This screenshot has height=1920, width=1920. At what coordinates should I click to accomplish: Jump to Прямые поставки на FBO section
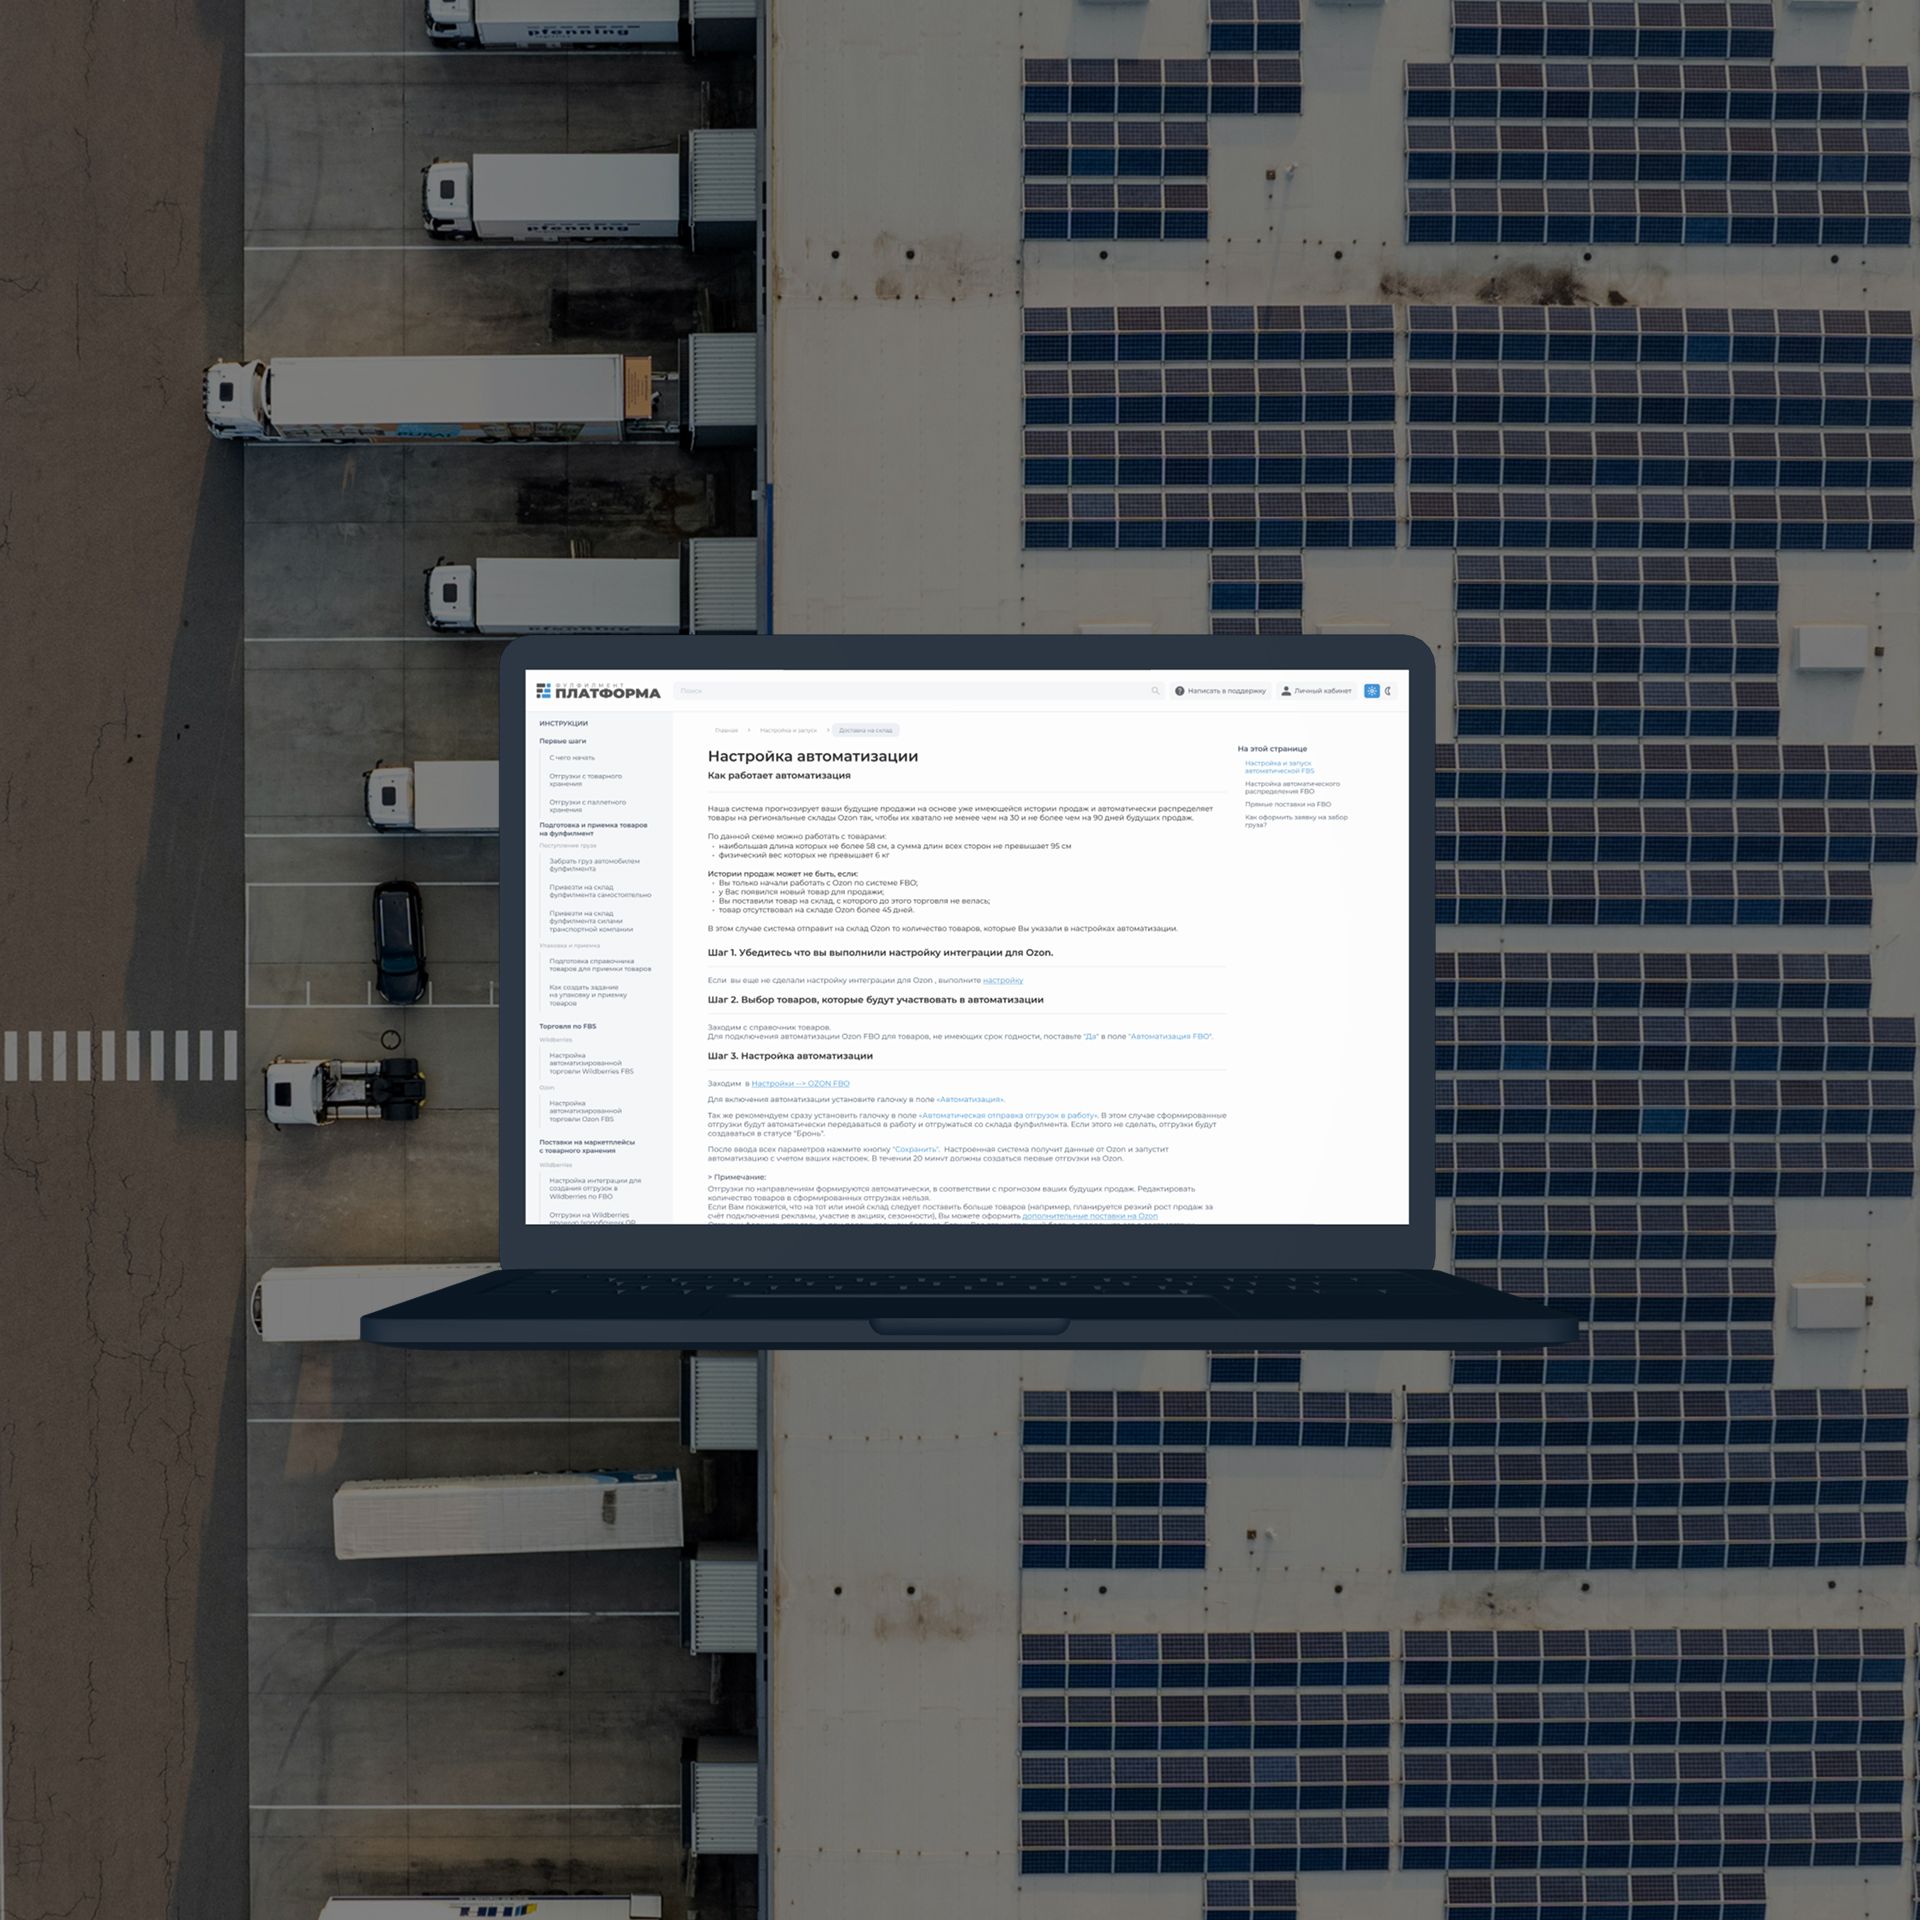(1288, 804)
